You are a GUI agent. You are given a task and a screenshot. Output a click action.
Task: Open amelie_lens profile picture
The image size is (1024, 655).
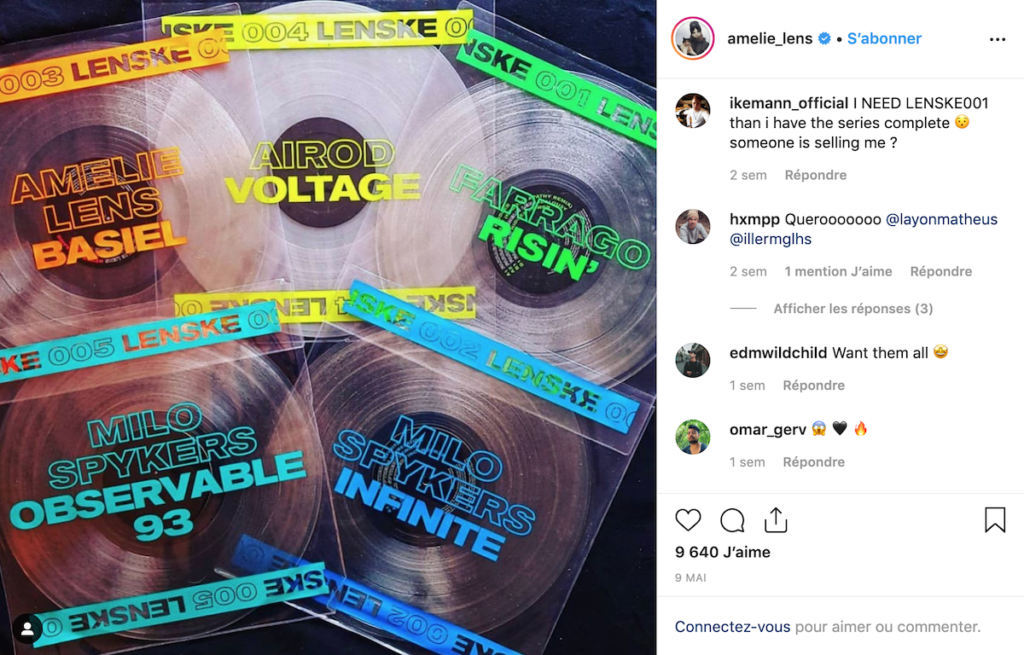[693, 39]
